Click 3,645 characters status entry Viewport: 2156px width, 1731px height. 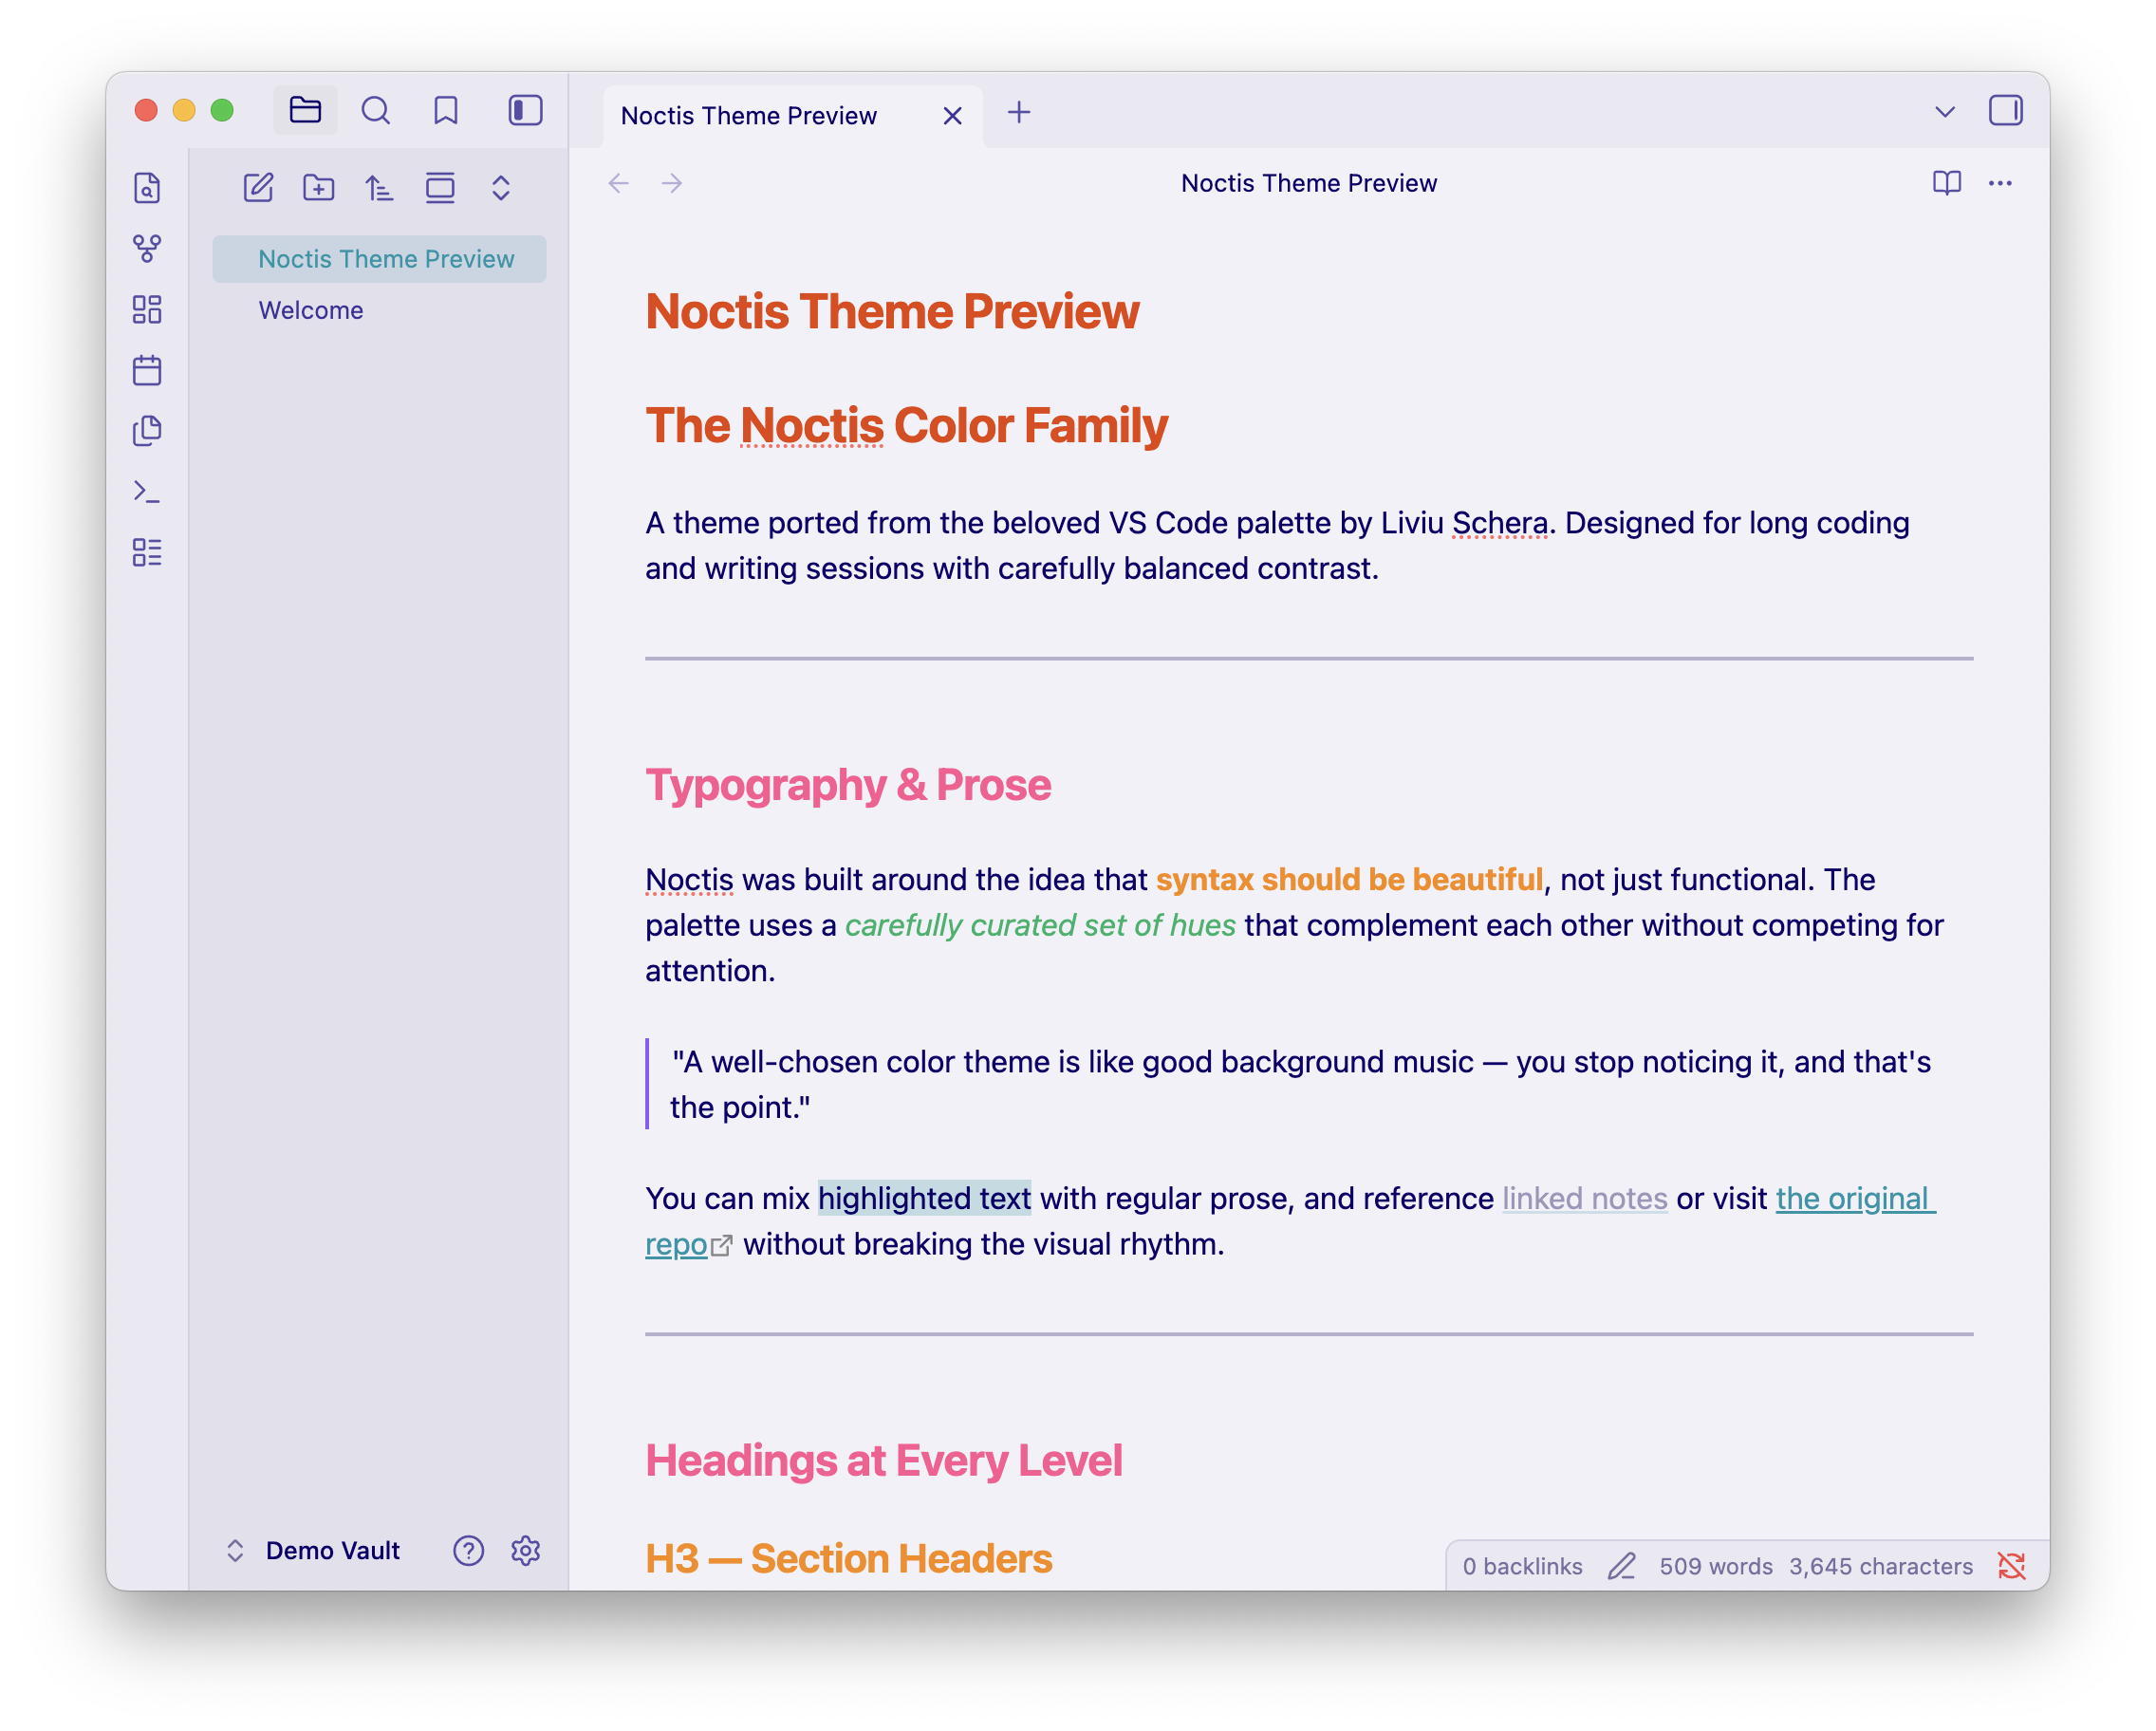[x=1880, y=1566]
